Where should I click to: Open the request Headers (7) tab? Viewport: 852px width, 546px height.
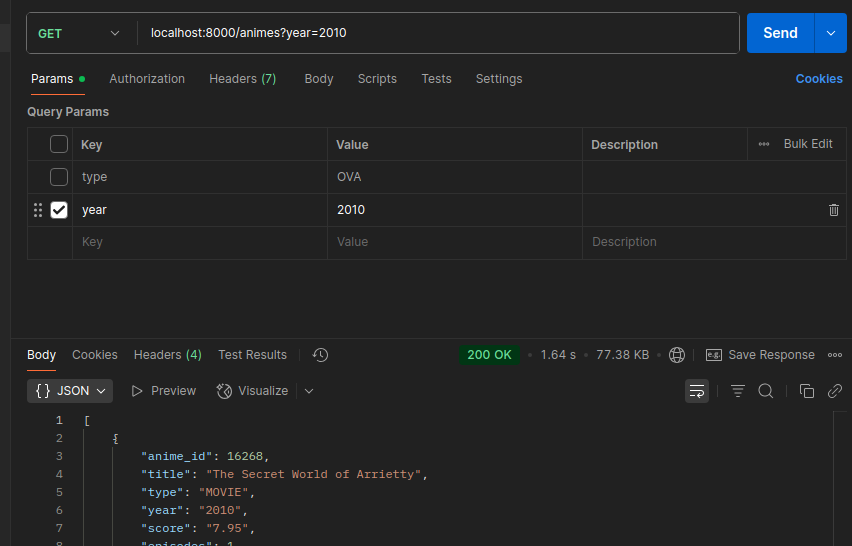coord(242,79)
